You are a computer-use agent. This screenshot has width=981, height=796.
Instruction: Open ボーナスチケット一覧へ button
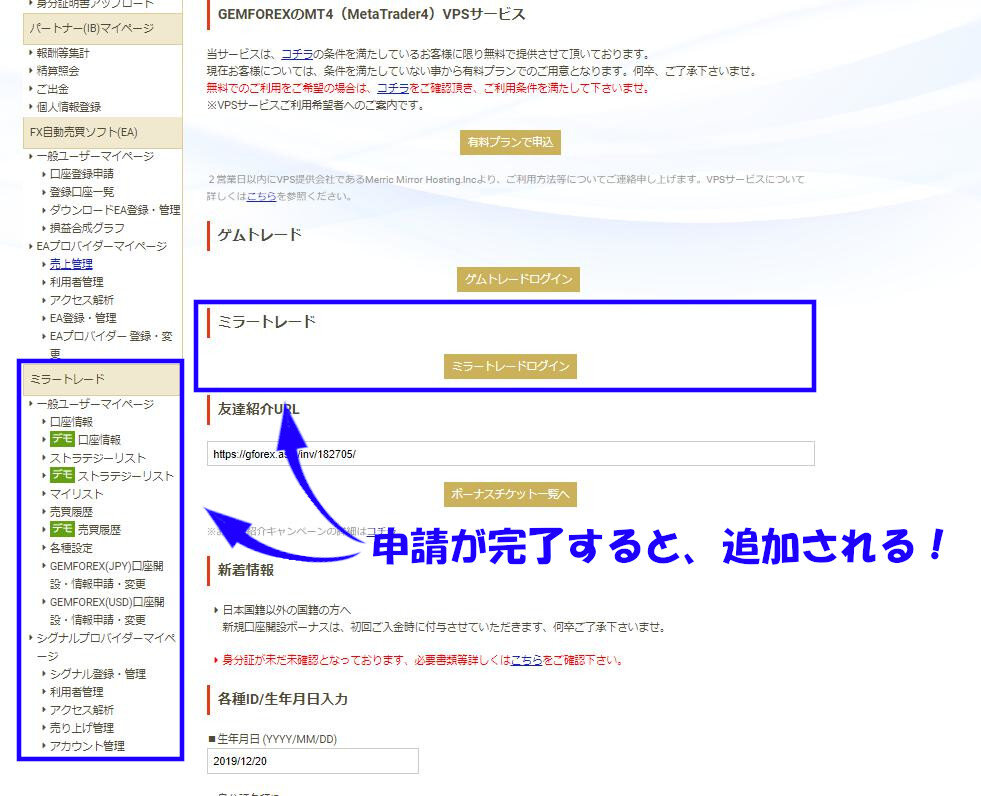510,494
